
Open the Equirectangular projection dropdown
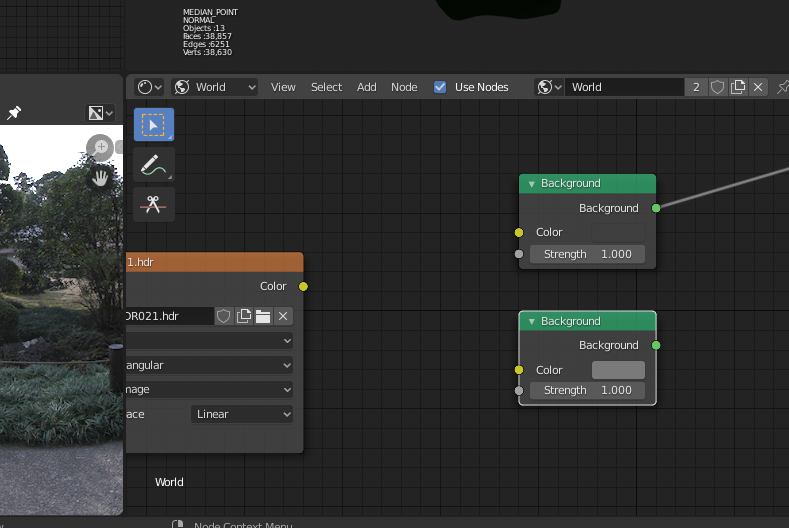coord(209,365)
